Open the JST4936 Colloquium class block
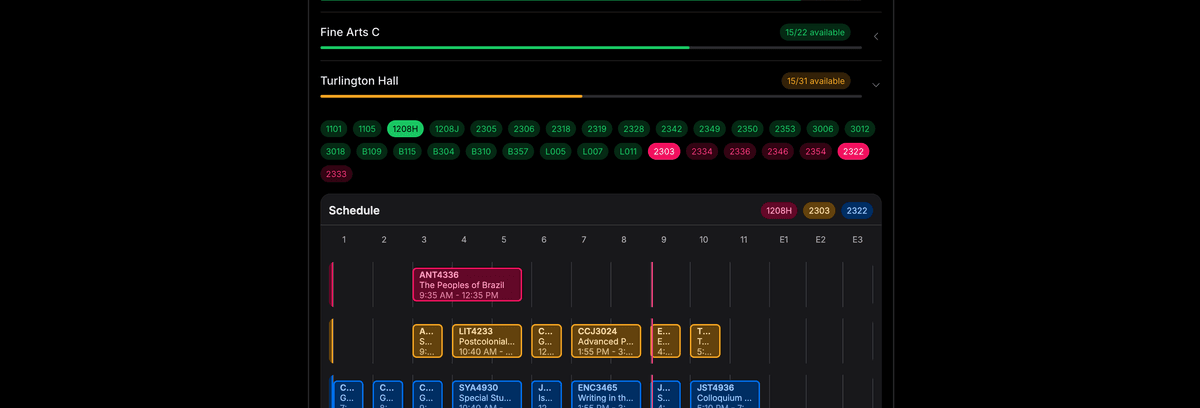Screen dimensions: 1200x408 pos(724,394)
